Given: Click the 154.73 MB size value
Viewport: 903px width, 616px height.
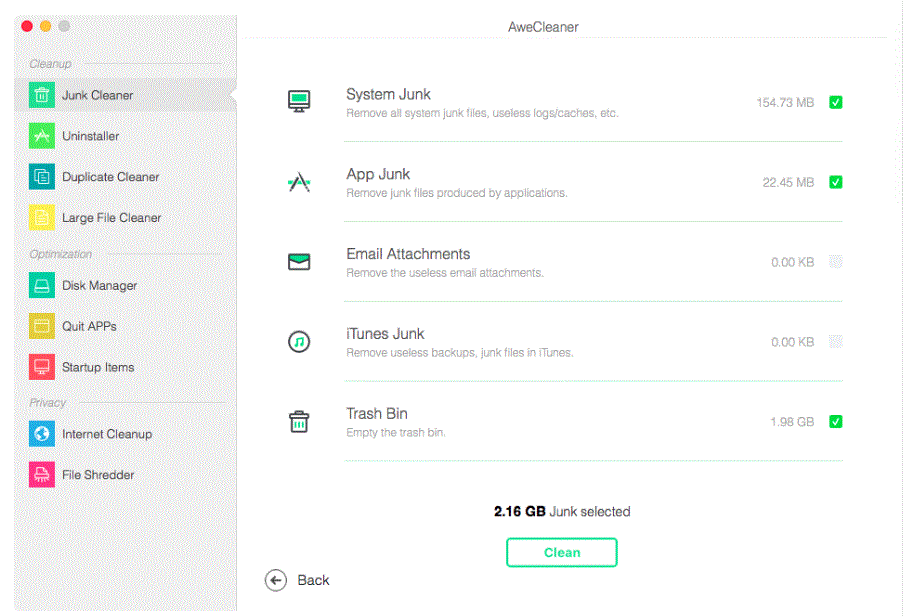Looking at the screenshot, I should tap(785, 103).
